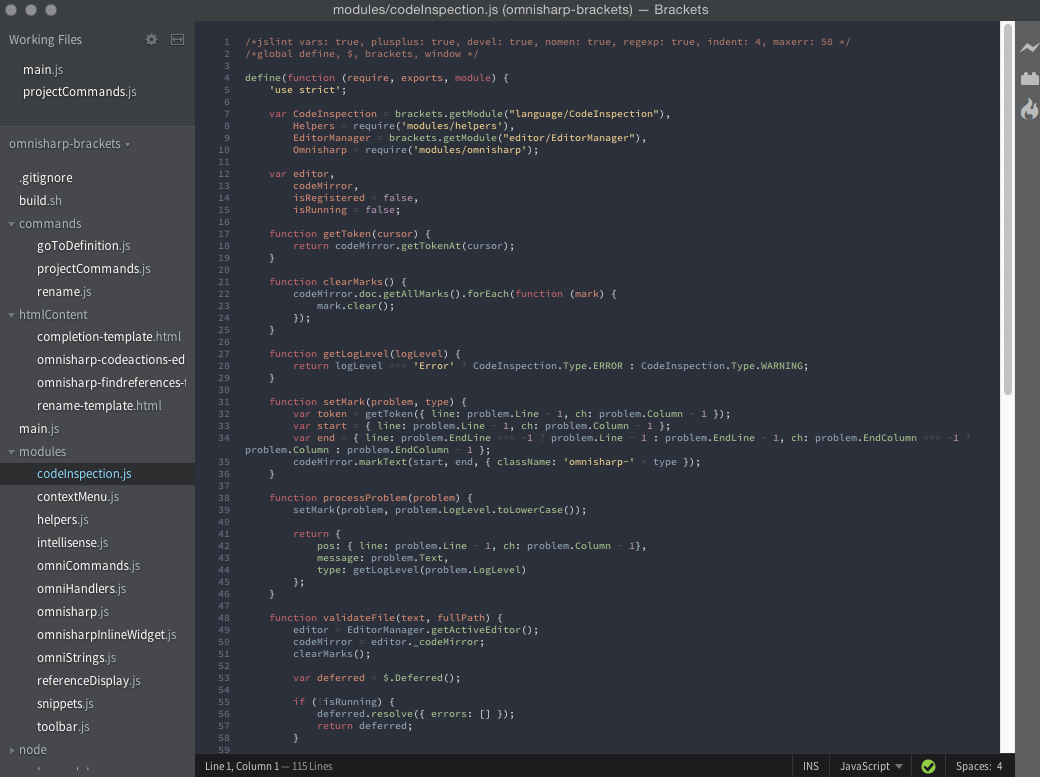The height and width of the screenshot is (777, 1040).
Task: Toggle split view with icon beside gear
Action: pyautogui.click(x=176, y=39)
